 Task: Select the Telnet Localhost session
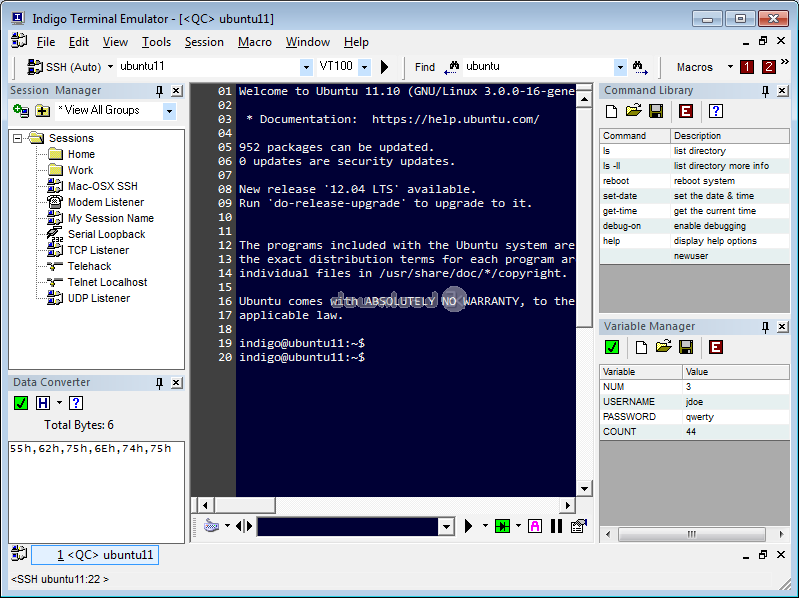pos(107,282)
